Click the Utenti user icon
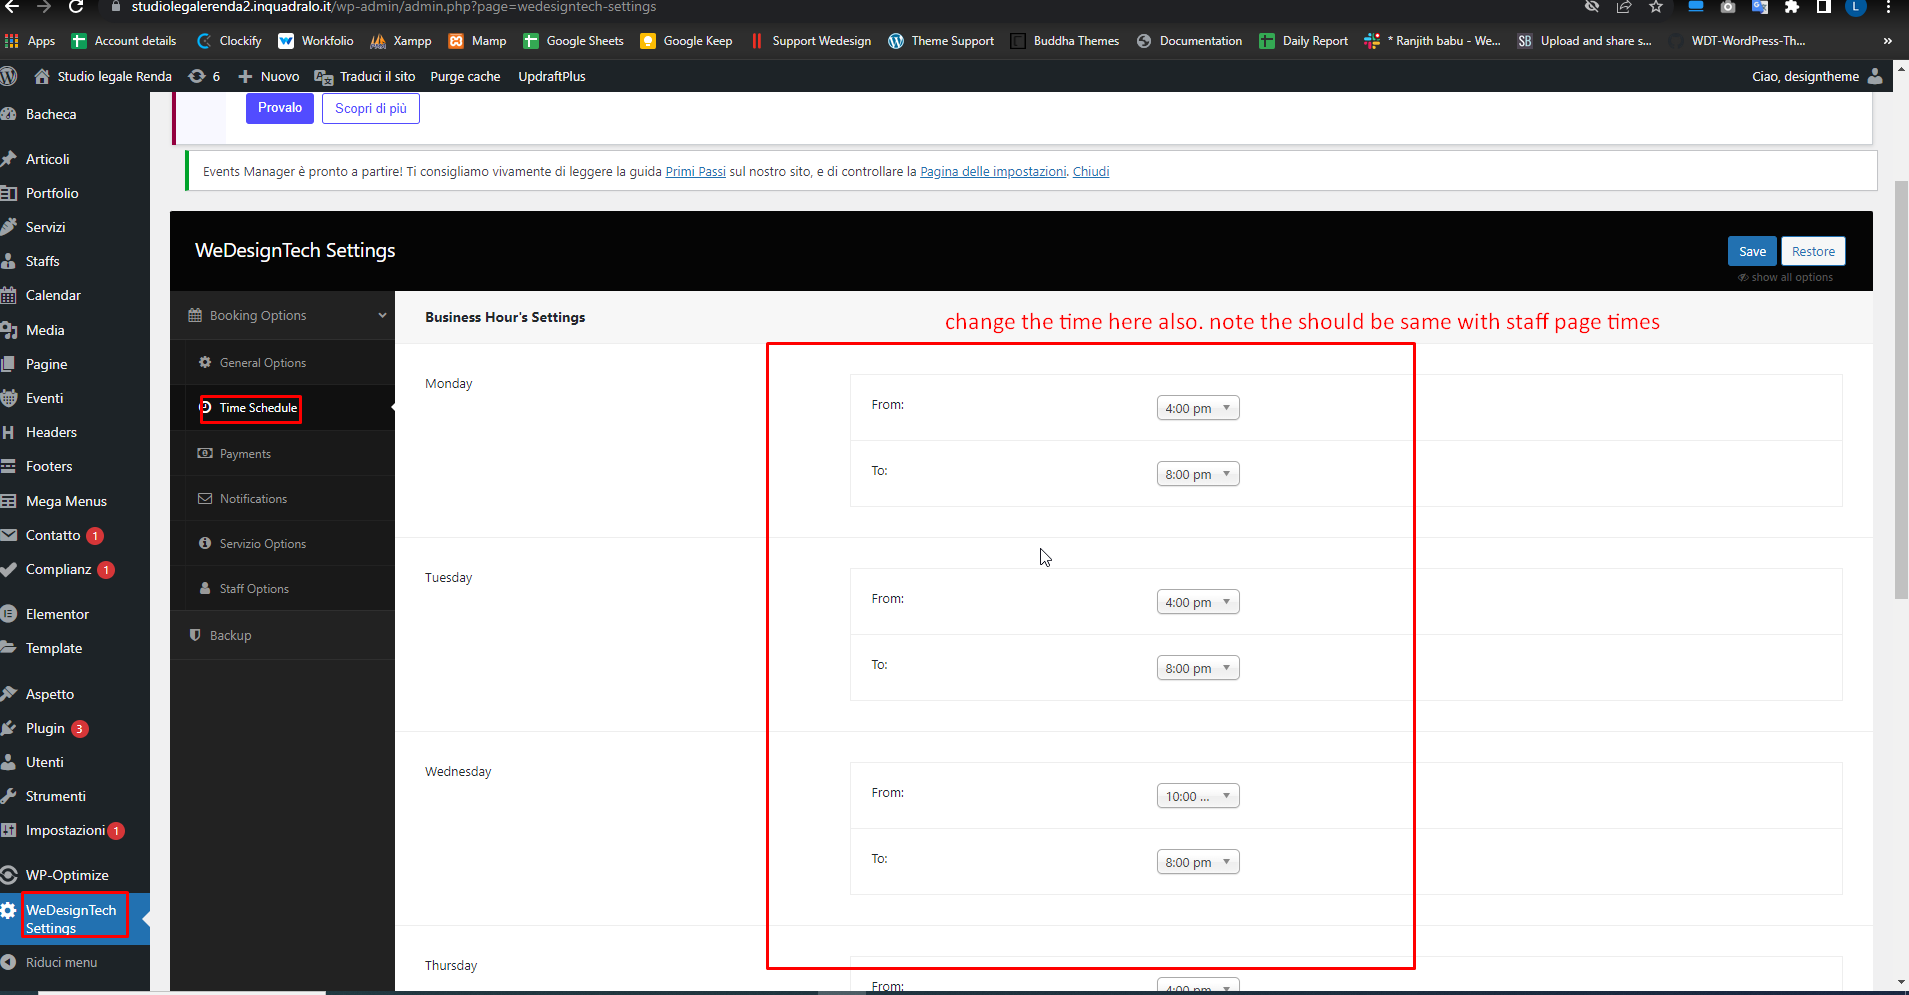 8,762
